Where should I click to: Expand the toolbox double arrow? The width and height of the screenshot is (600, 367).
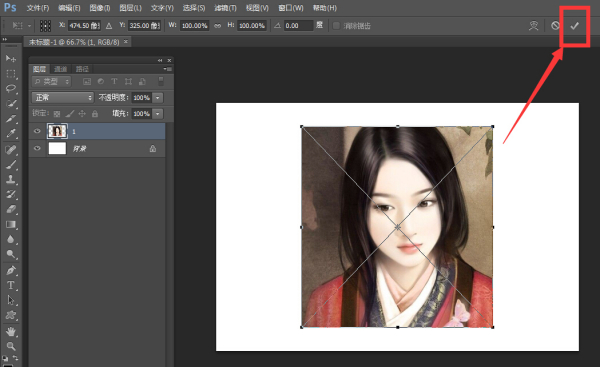(5, 39)
